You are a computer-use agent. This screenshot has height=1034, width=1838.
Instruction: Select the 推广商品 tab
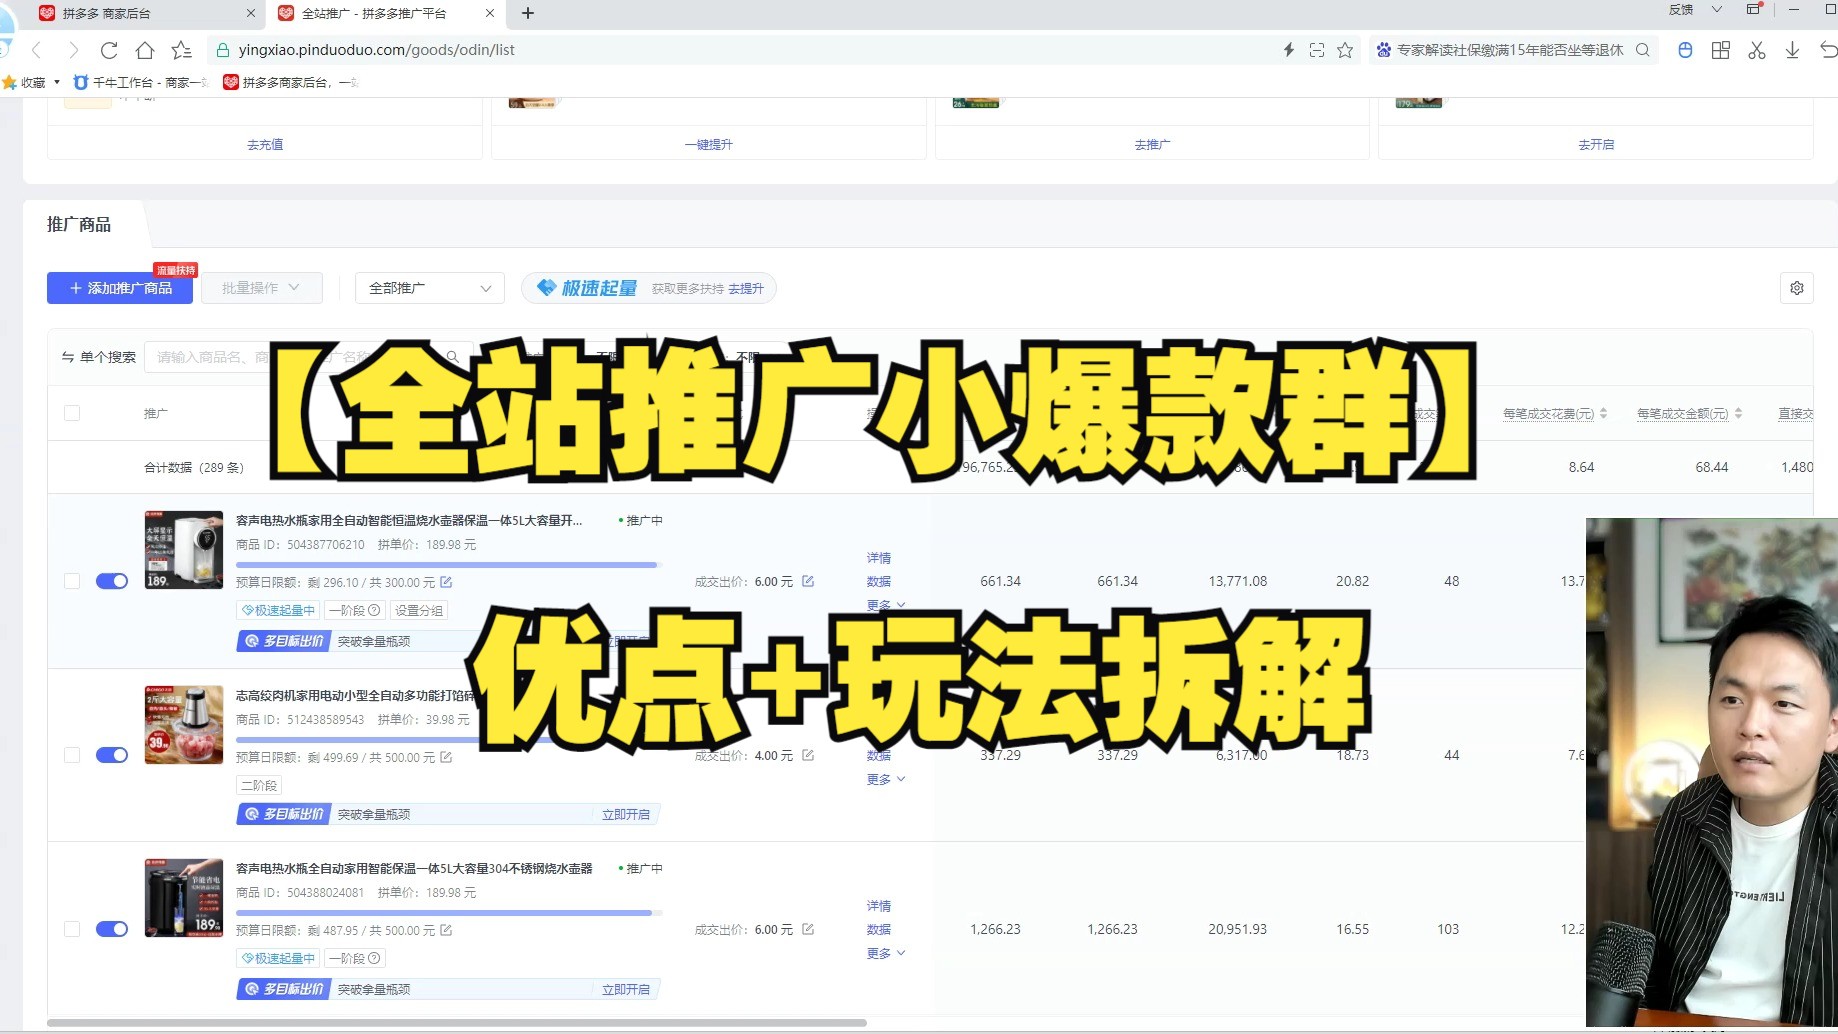point(79,224)
